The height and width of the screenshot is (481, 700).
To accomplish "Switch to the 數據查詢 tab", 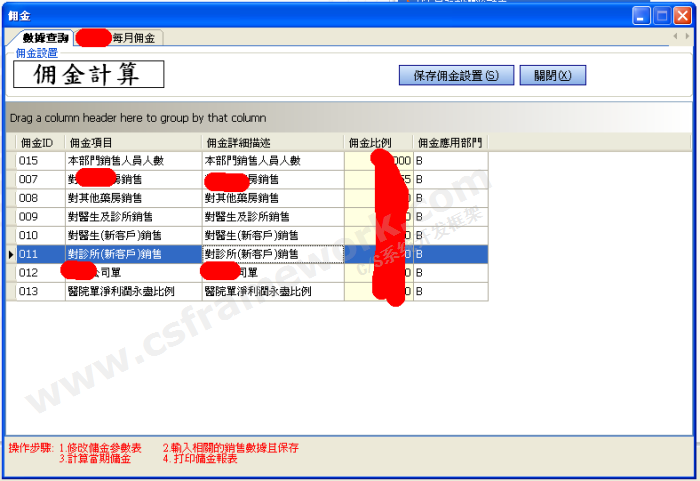I will click(45, 37).
